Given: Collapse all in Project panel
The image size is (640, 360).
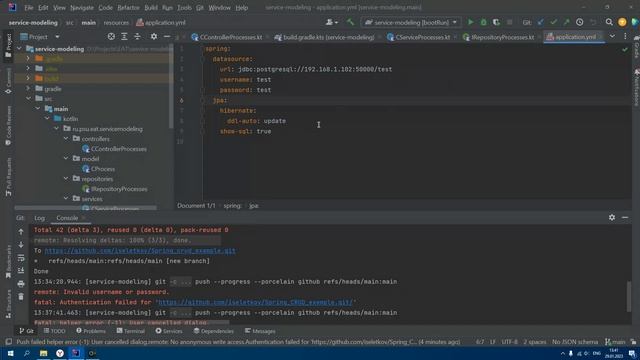Looking at the screenshot, I should (x=137, y=37).
